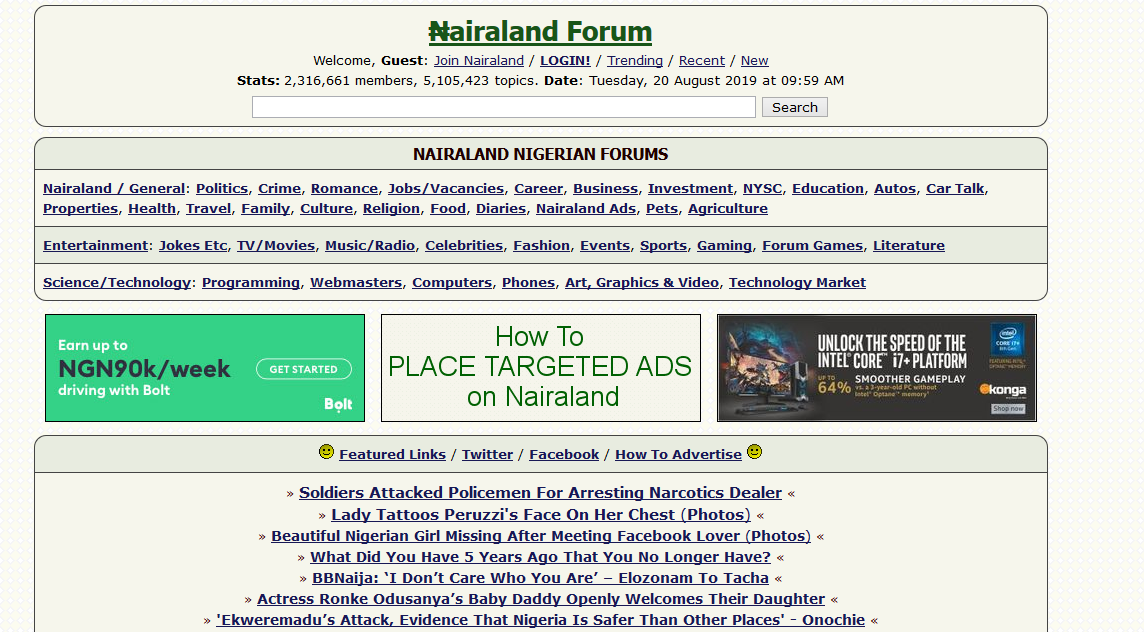Viewport: 1144px width, 632px height.
Task: Open the Facebook link
Action: coord(564,454)
